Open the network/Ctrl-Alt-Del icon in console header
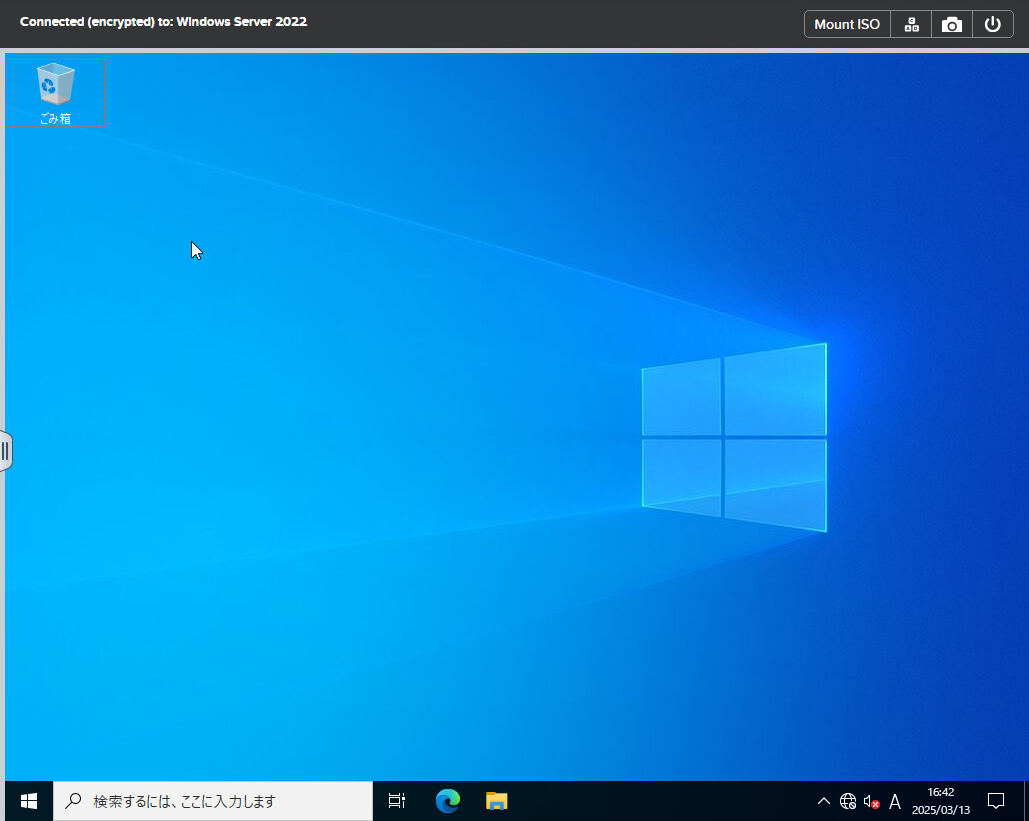 (x=911, y=24)
